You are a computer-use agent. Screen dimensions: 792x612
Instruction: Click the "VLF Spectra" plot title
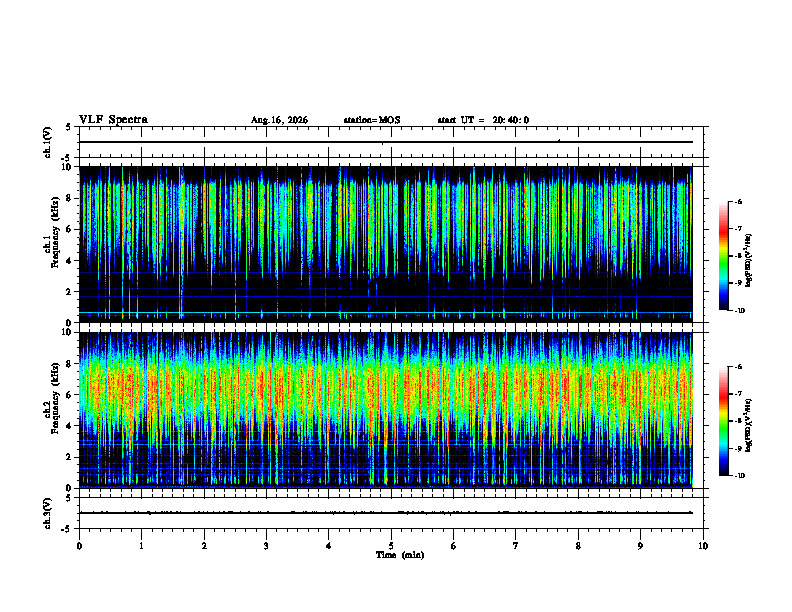tap(113, 120)
